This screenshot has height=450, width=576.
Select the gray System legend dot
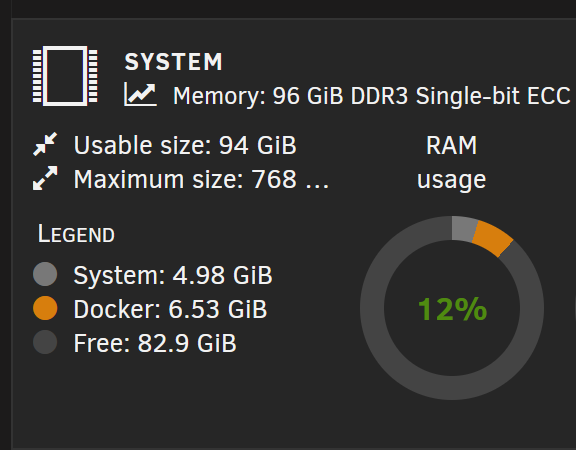[45, 274]
